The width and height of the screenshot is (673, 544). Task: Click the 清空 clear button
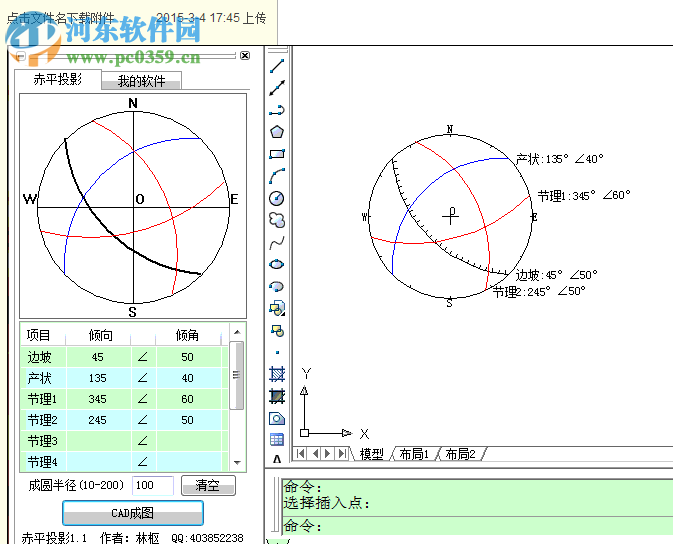208,486
